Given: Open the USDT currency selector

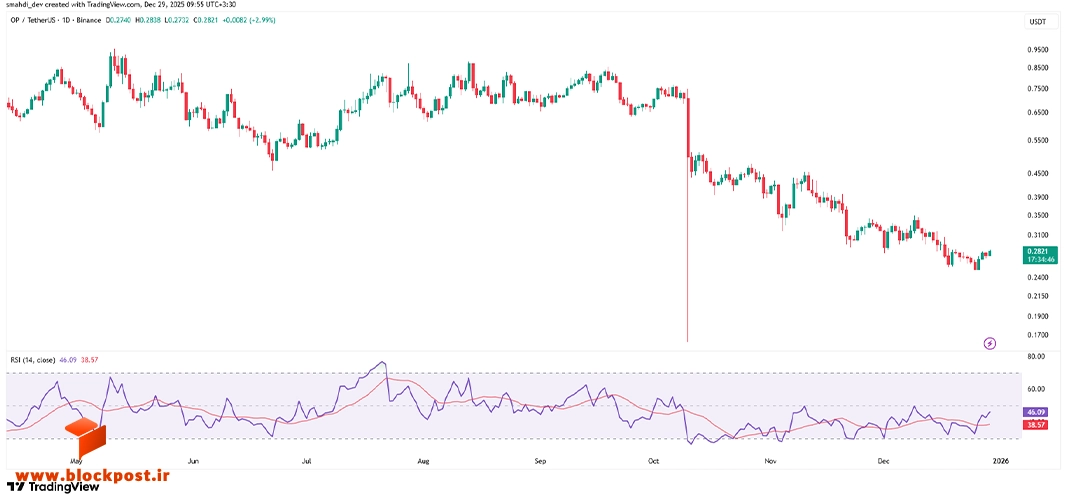Looking at the screenshot, I should (1037, 22).
